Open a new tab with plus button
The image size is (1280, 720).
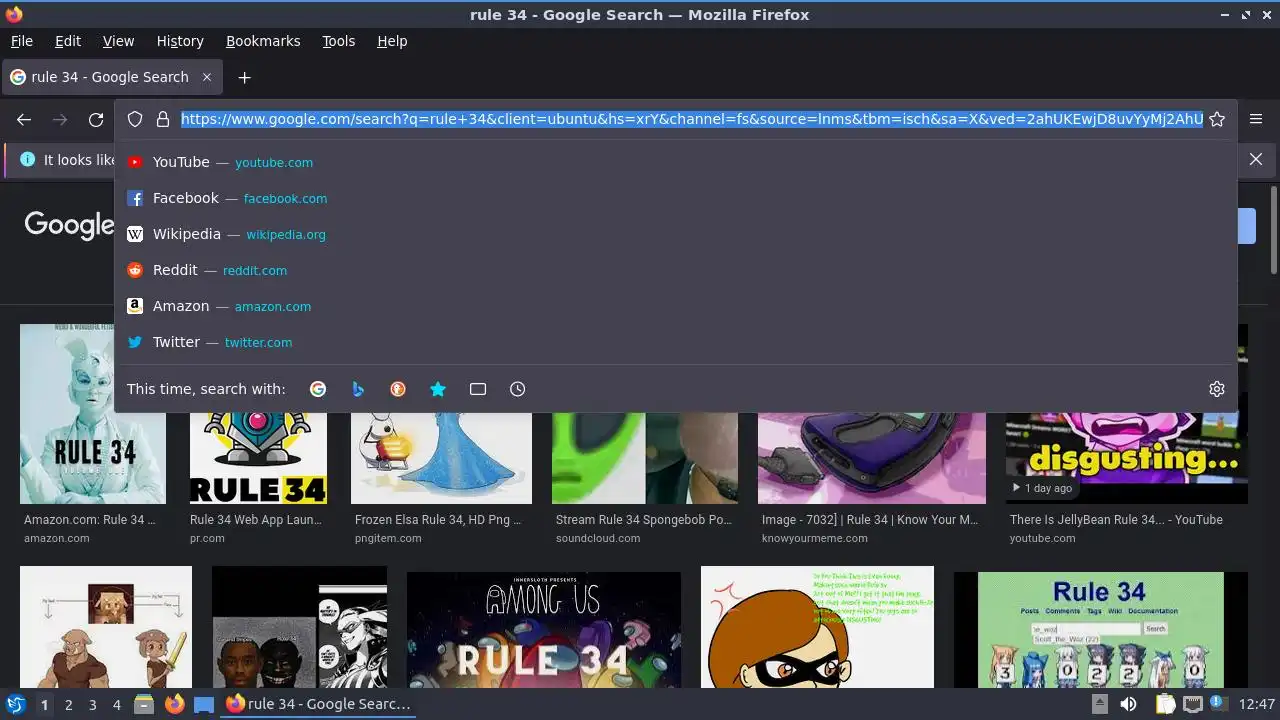pos(244,77)
